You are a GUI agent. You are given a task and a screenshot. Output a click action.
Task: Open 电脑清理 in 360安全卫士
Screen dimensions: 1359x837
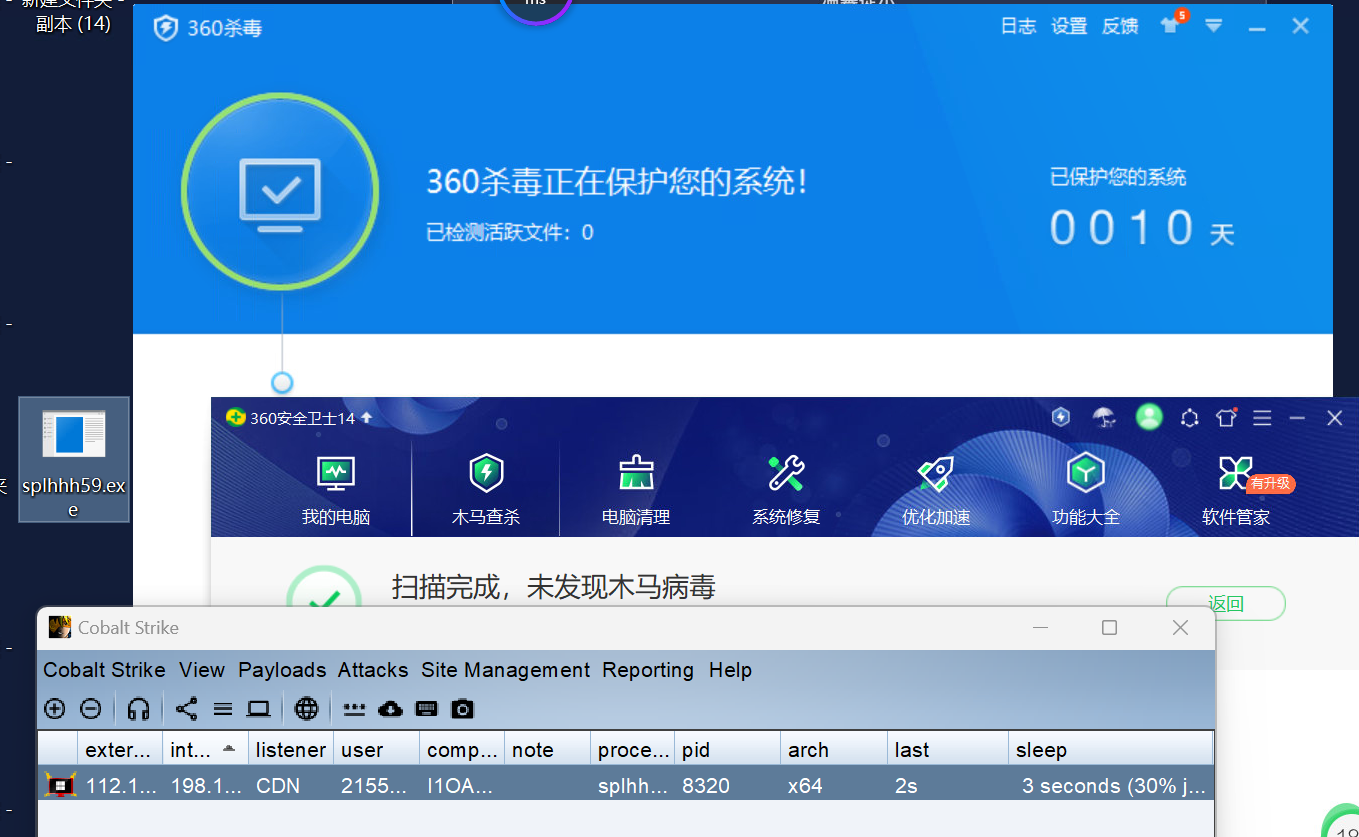[x=636, y=489]
